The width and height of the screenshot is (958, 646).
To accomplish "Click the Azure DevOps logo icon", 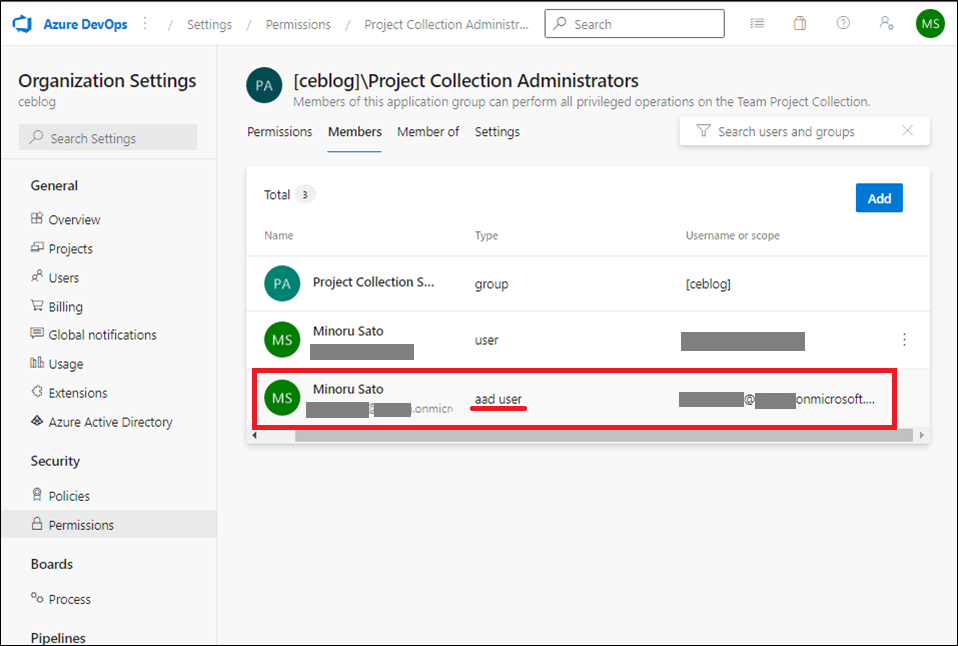I will 23,24.
